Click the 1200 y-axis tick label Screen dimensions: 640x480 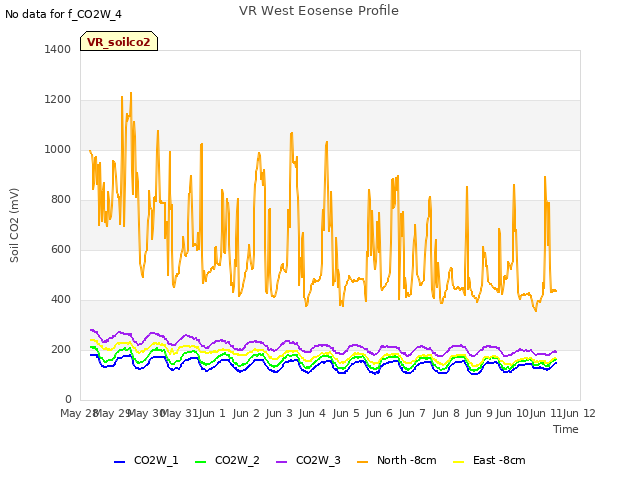click(58, 100)
